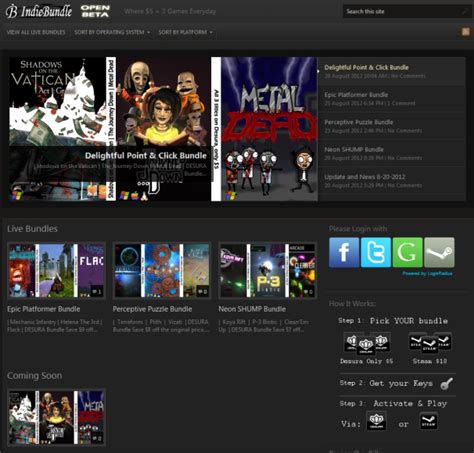Open the Perceptive Puzzle Bundle thumbnail
Screen dimensions: 474x453
coord(162,270)
